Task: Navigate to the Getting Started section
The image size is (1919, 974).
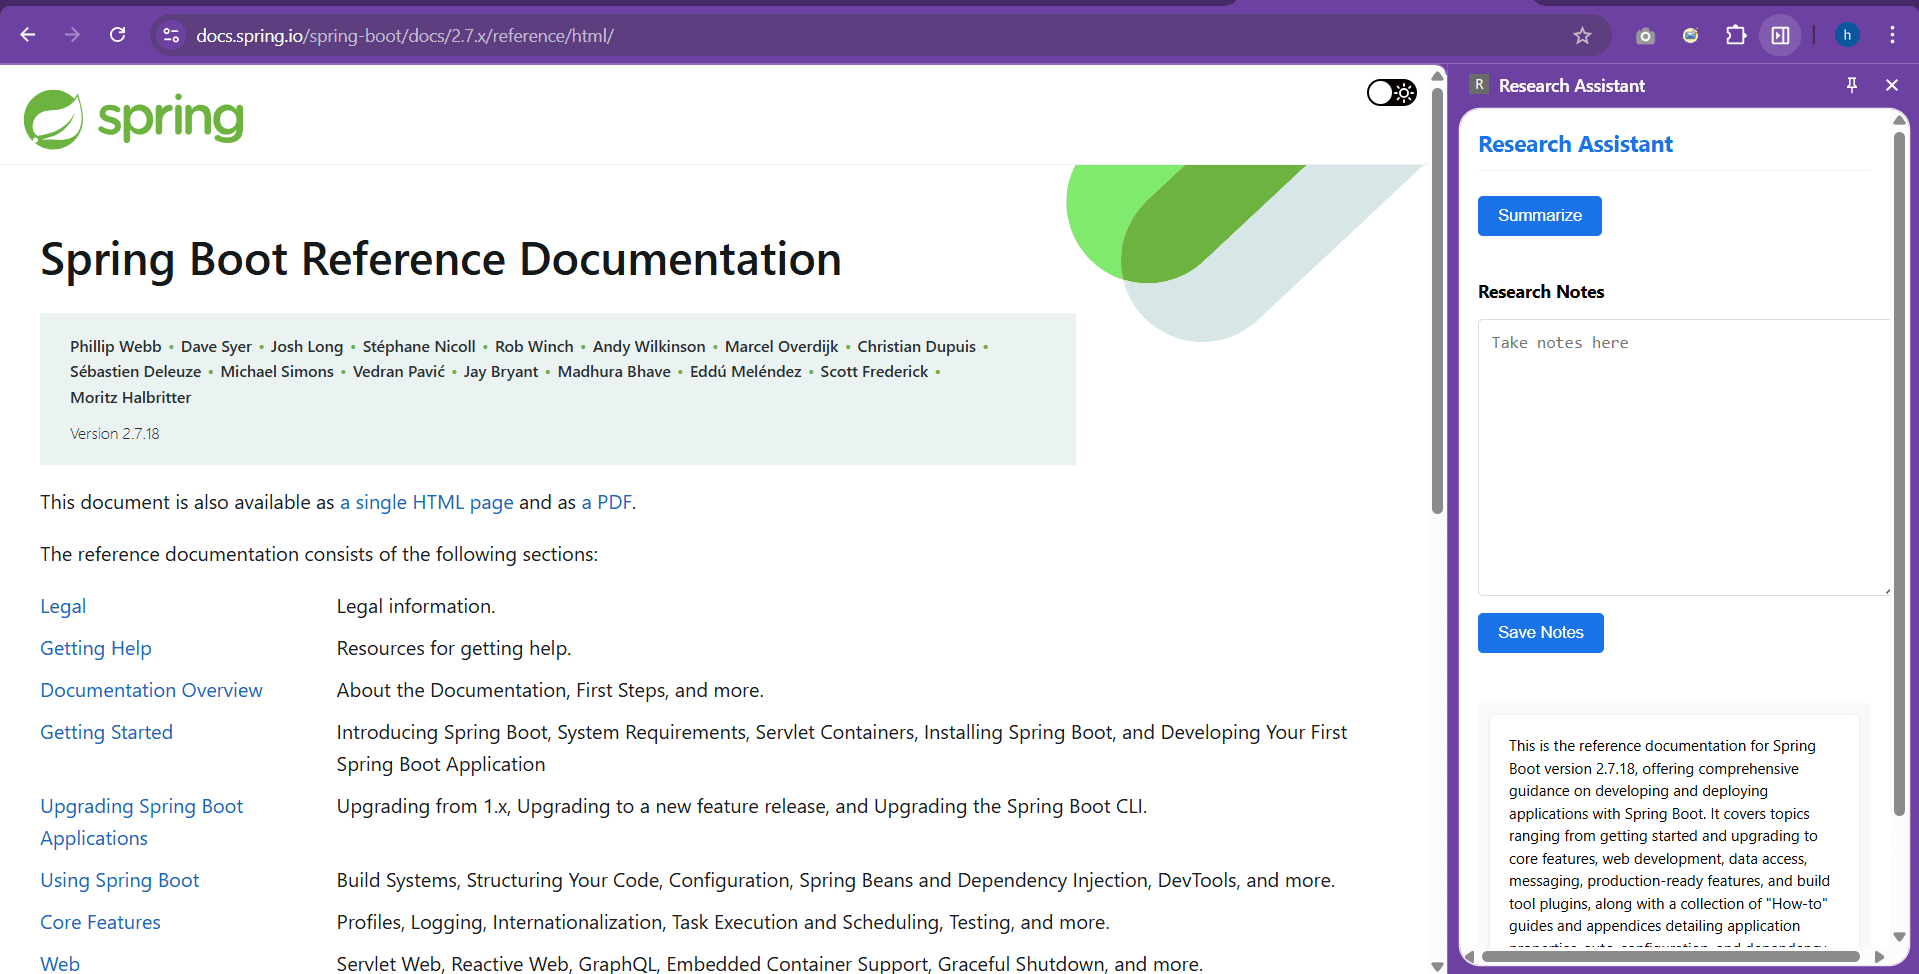Action: (x=106, y=731)
